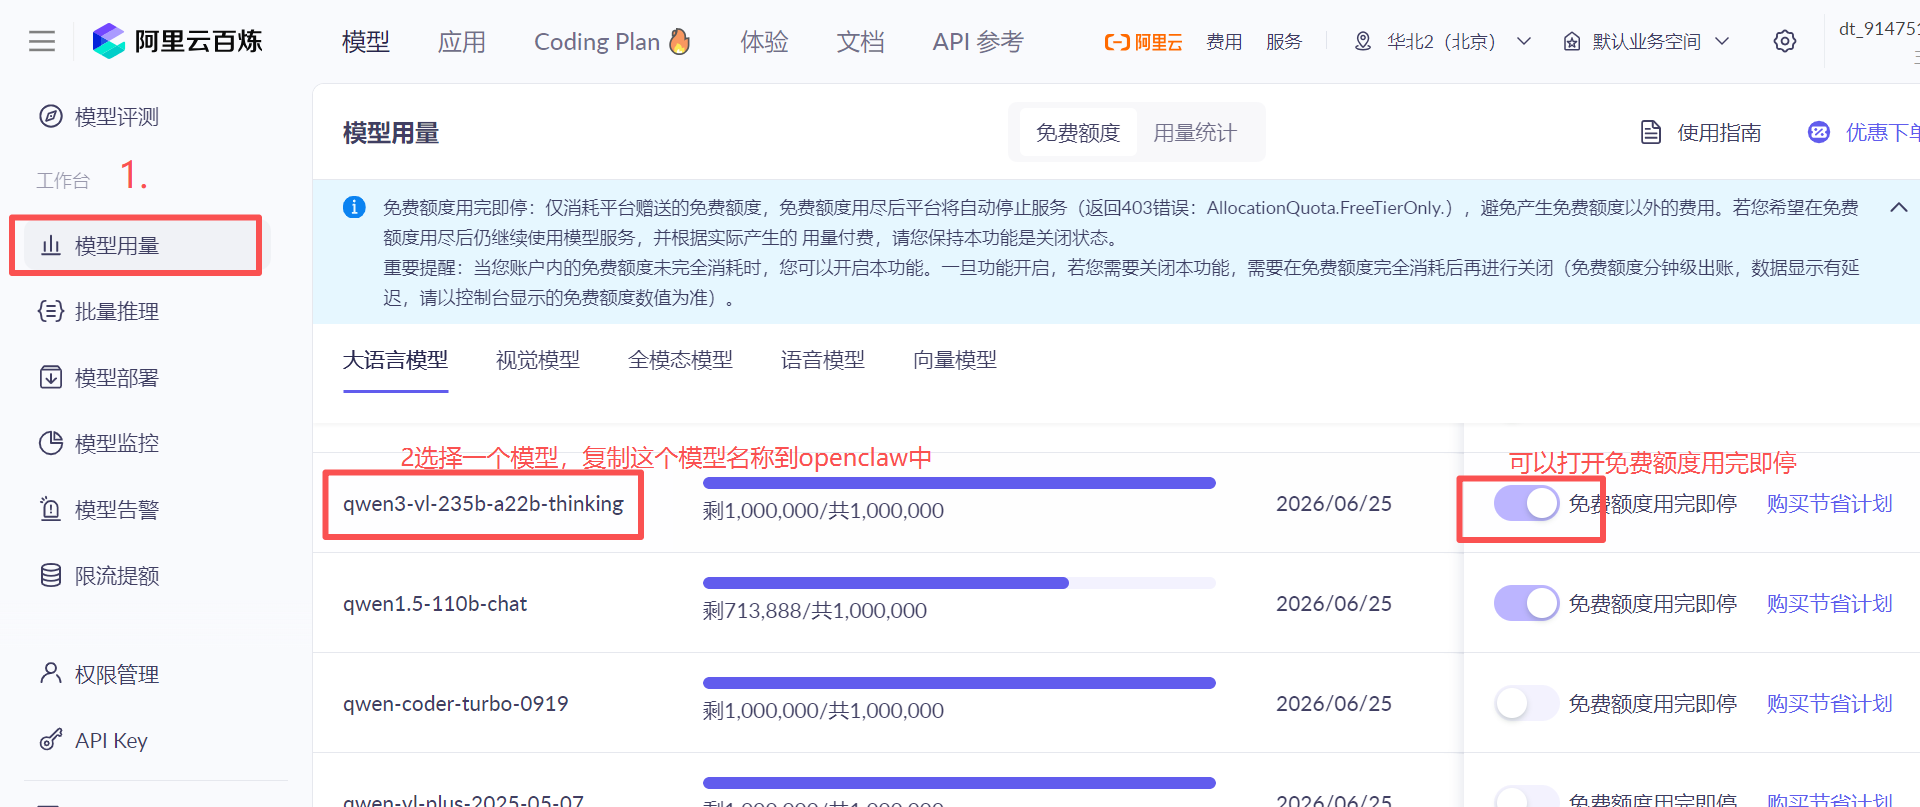The height and width of the screenshot is (807, 1920).
Task: Click the 费用 link in header
Action: [x=1224, y=42]
